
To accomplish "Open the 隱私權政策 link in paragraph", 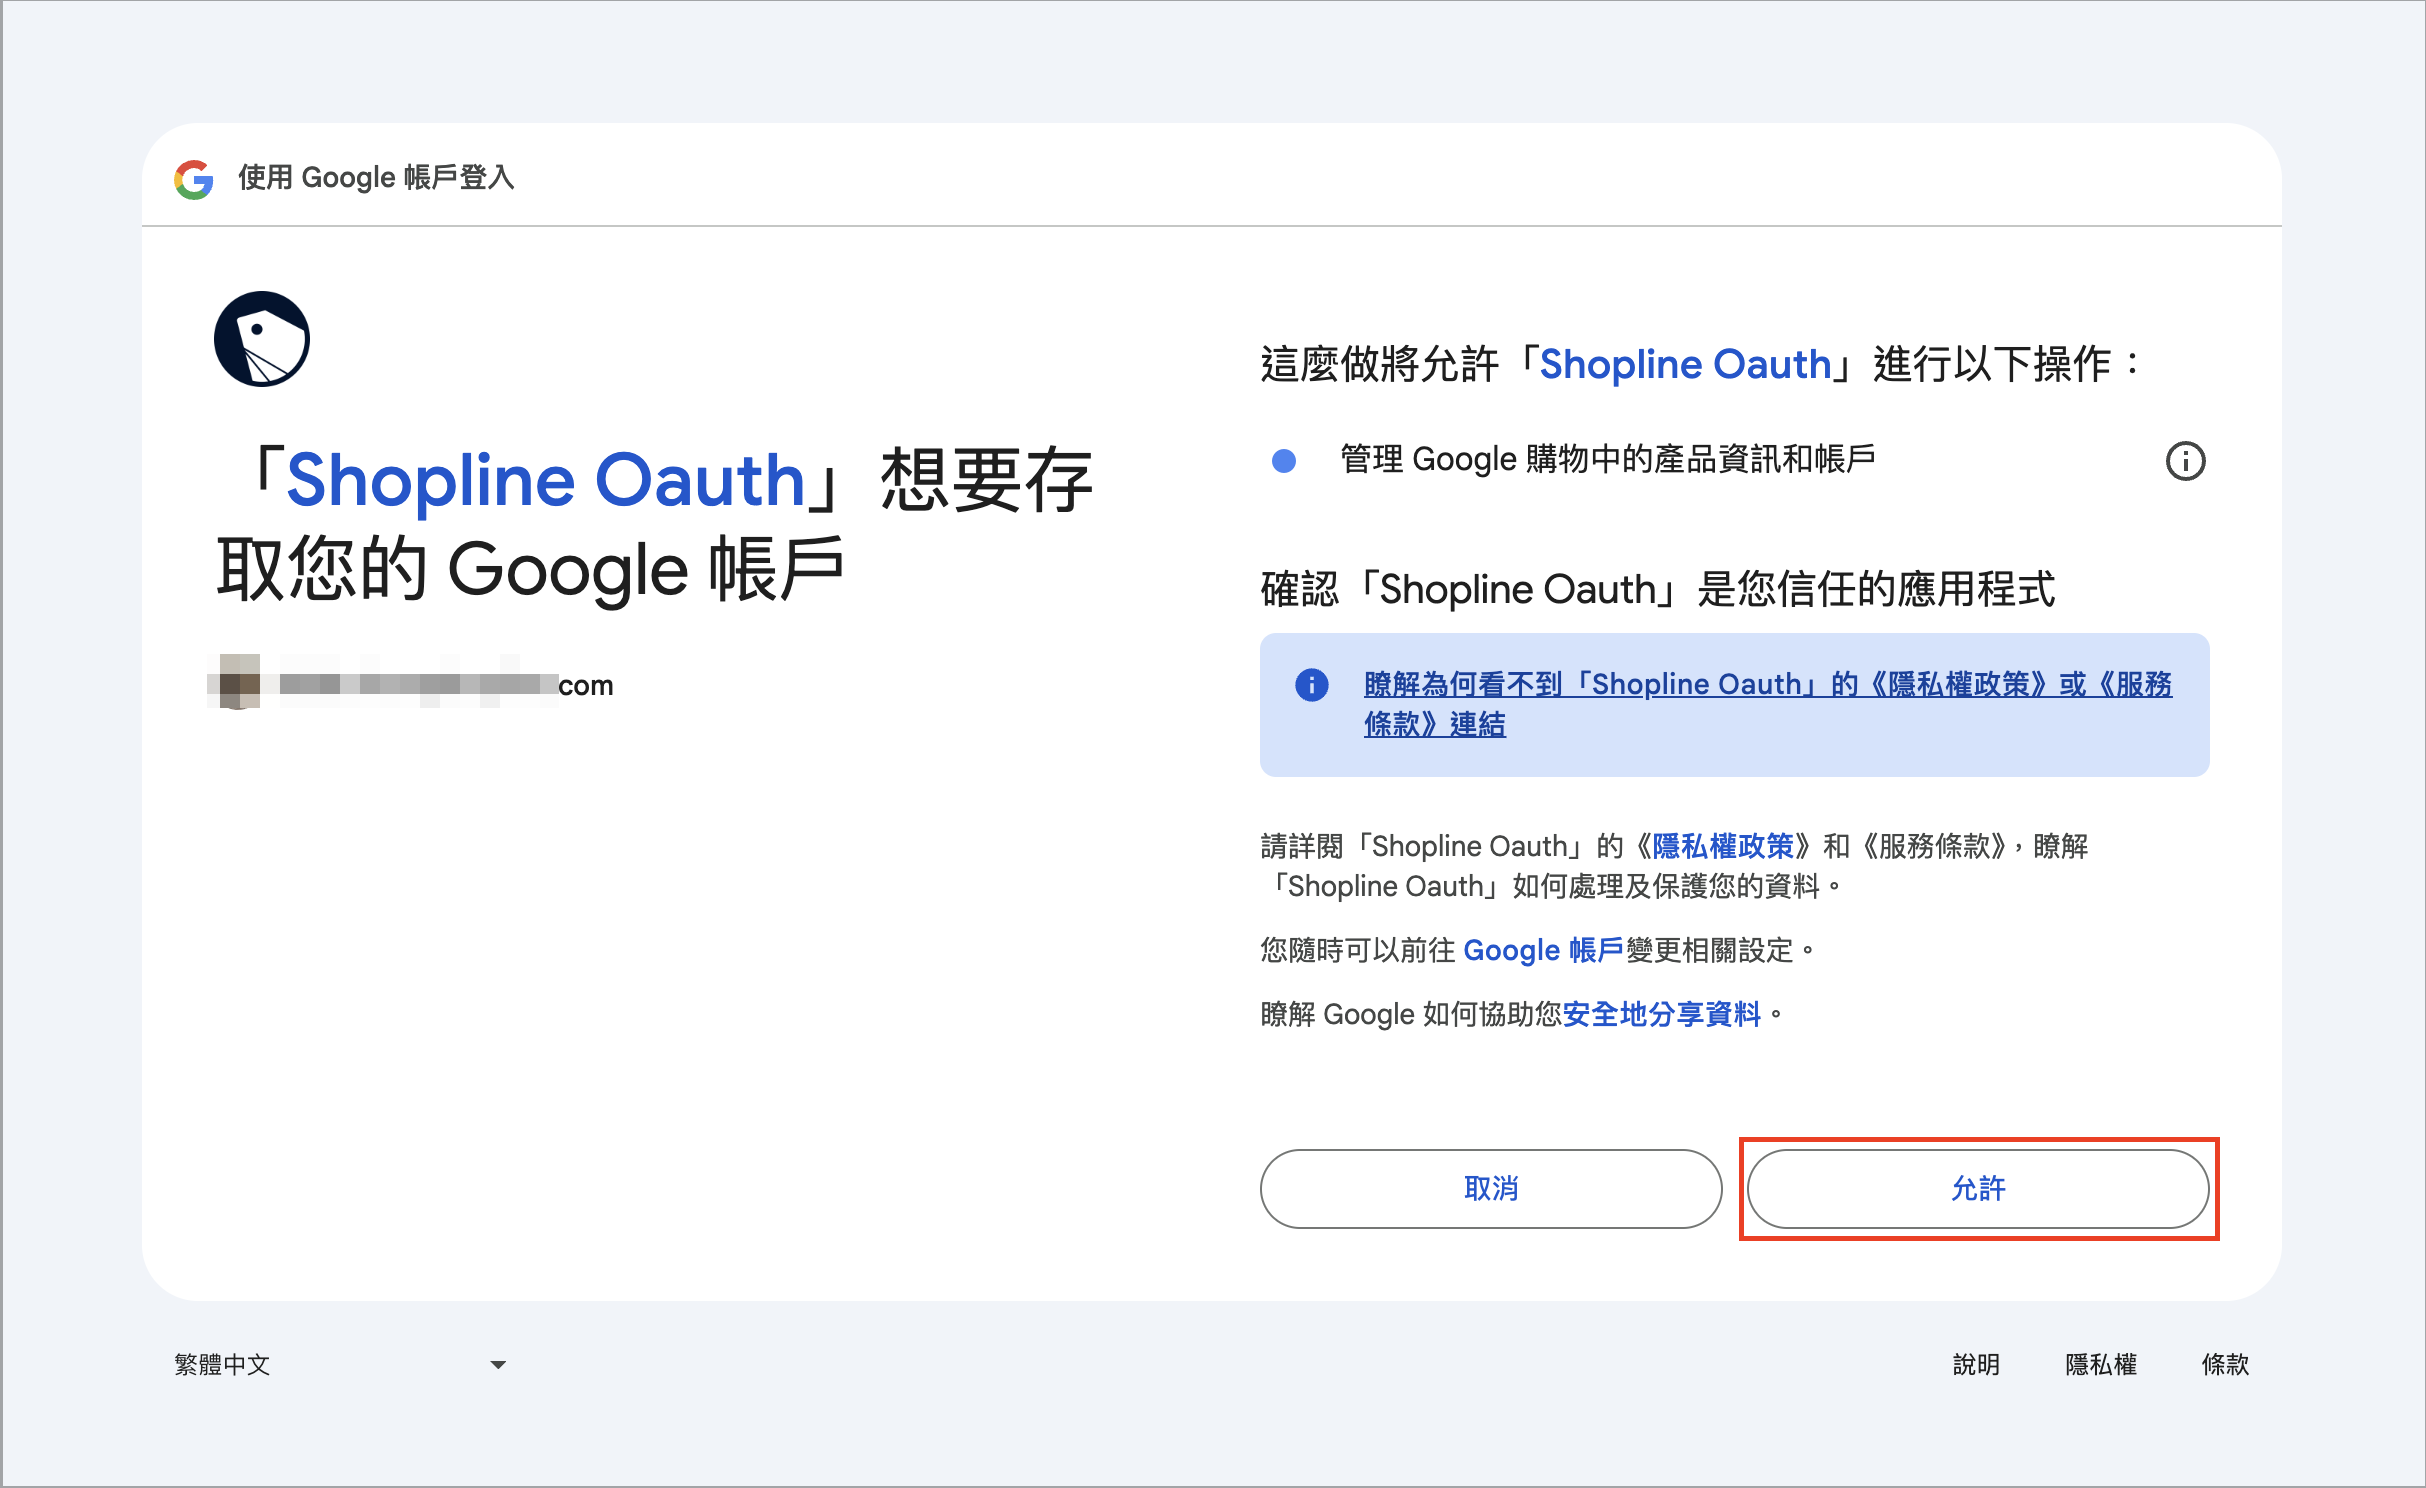I will tap(1723, 847).
